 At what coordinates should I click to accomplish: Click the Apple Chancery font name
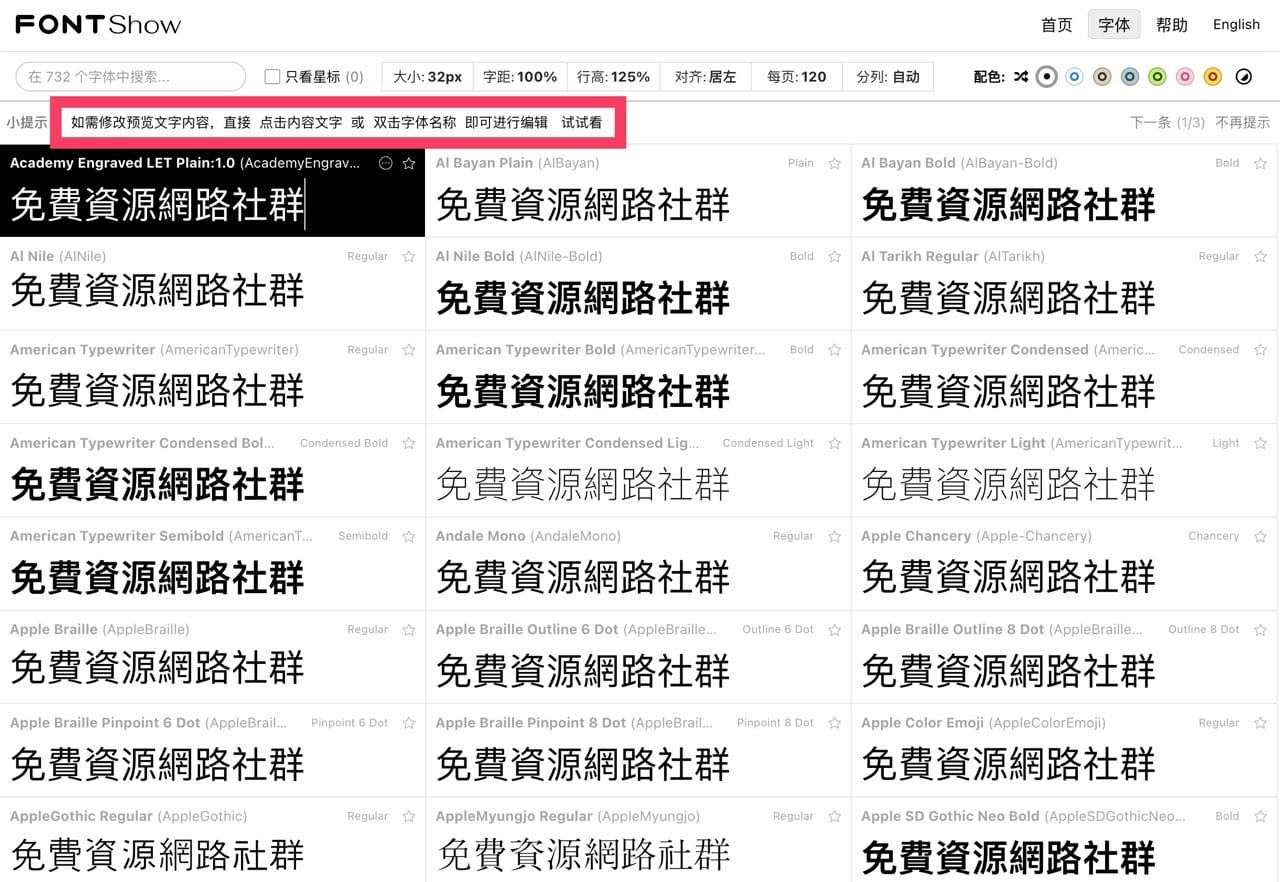(976, 537)
